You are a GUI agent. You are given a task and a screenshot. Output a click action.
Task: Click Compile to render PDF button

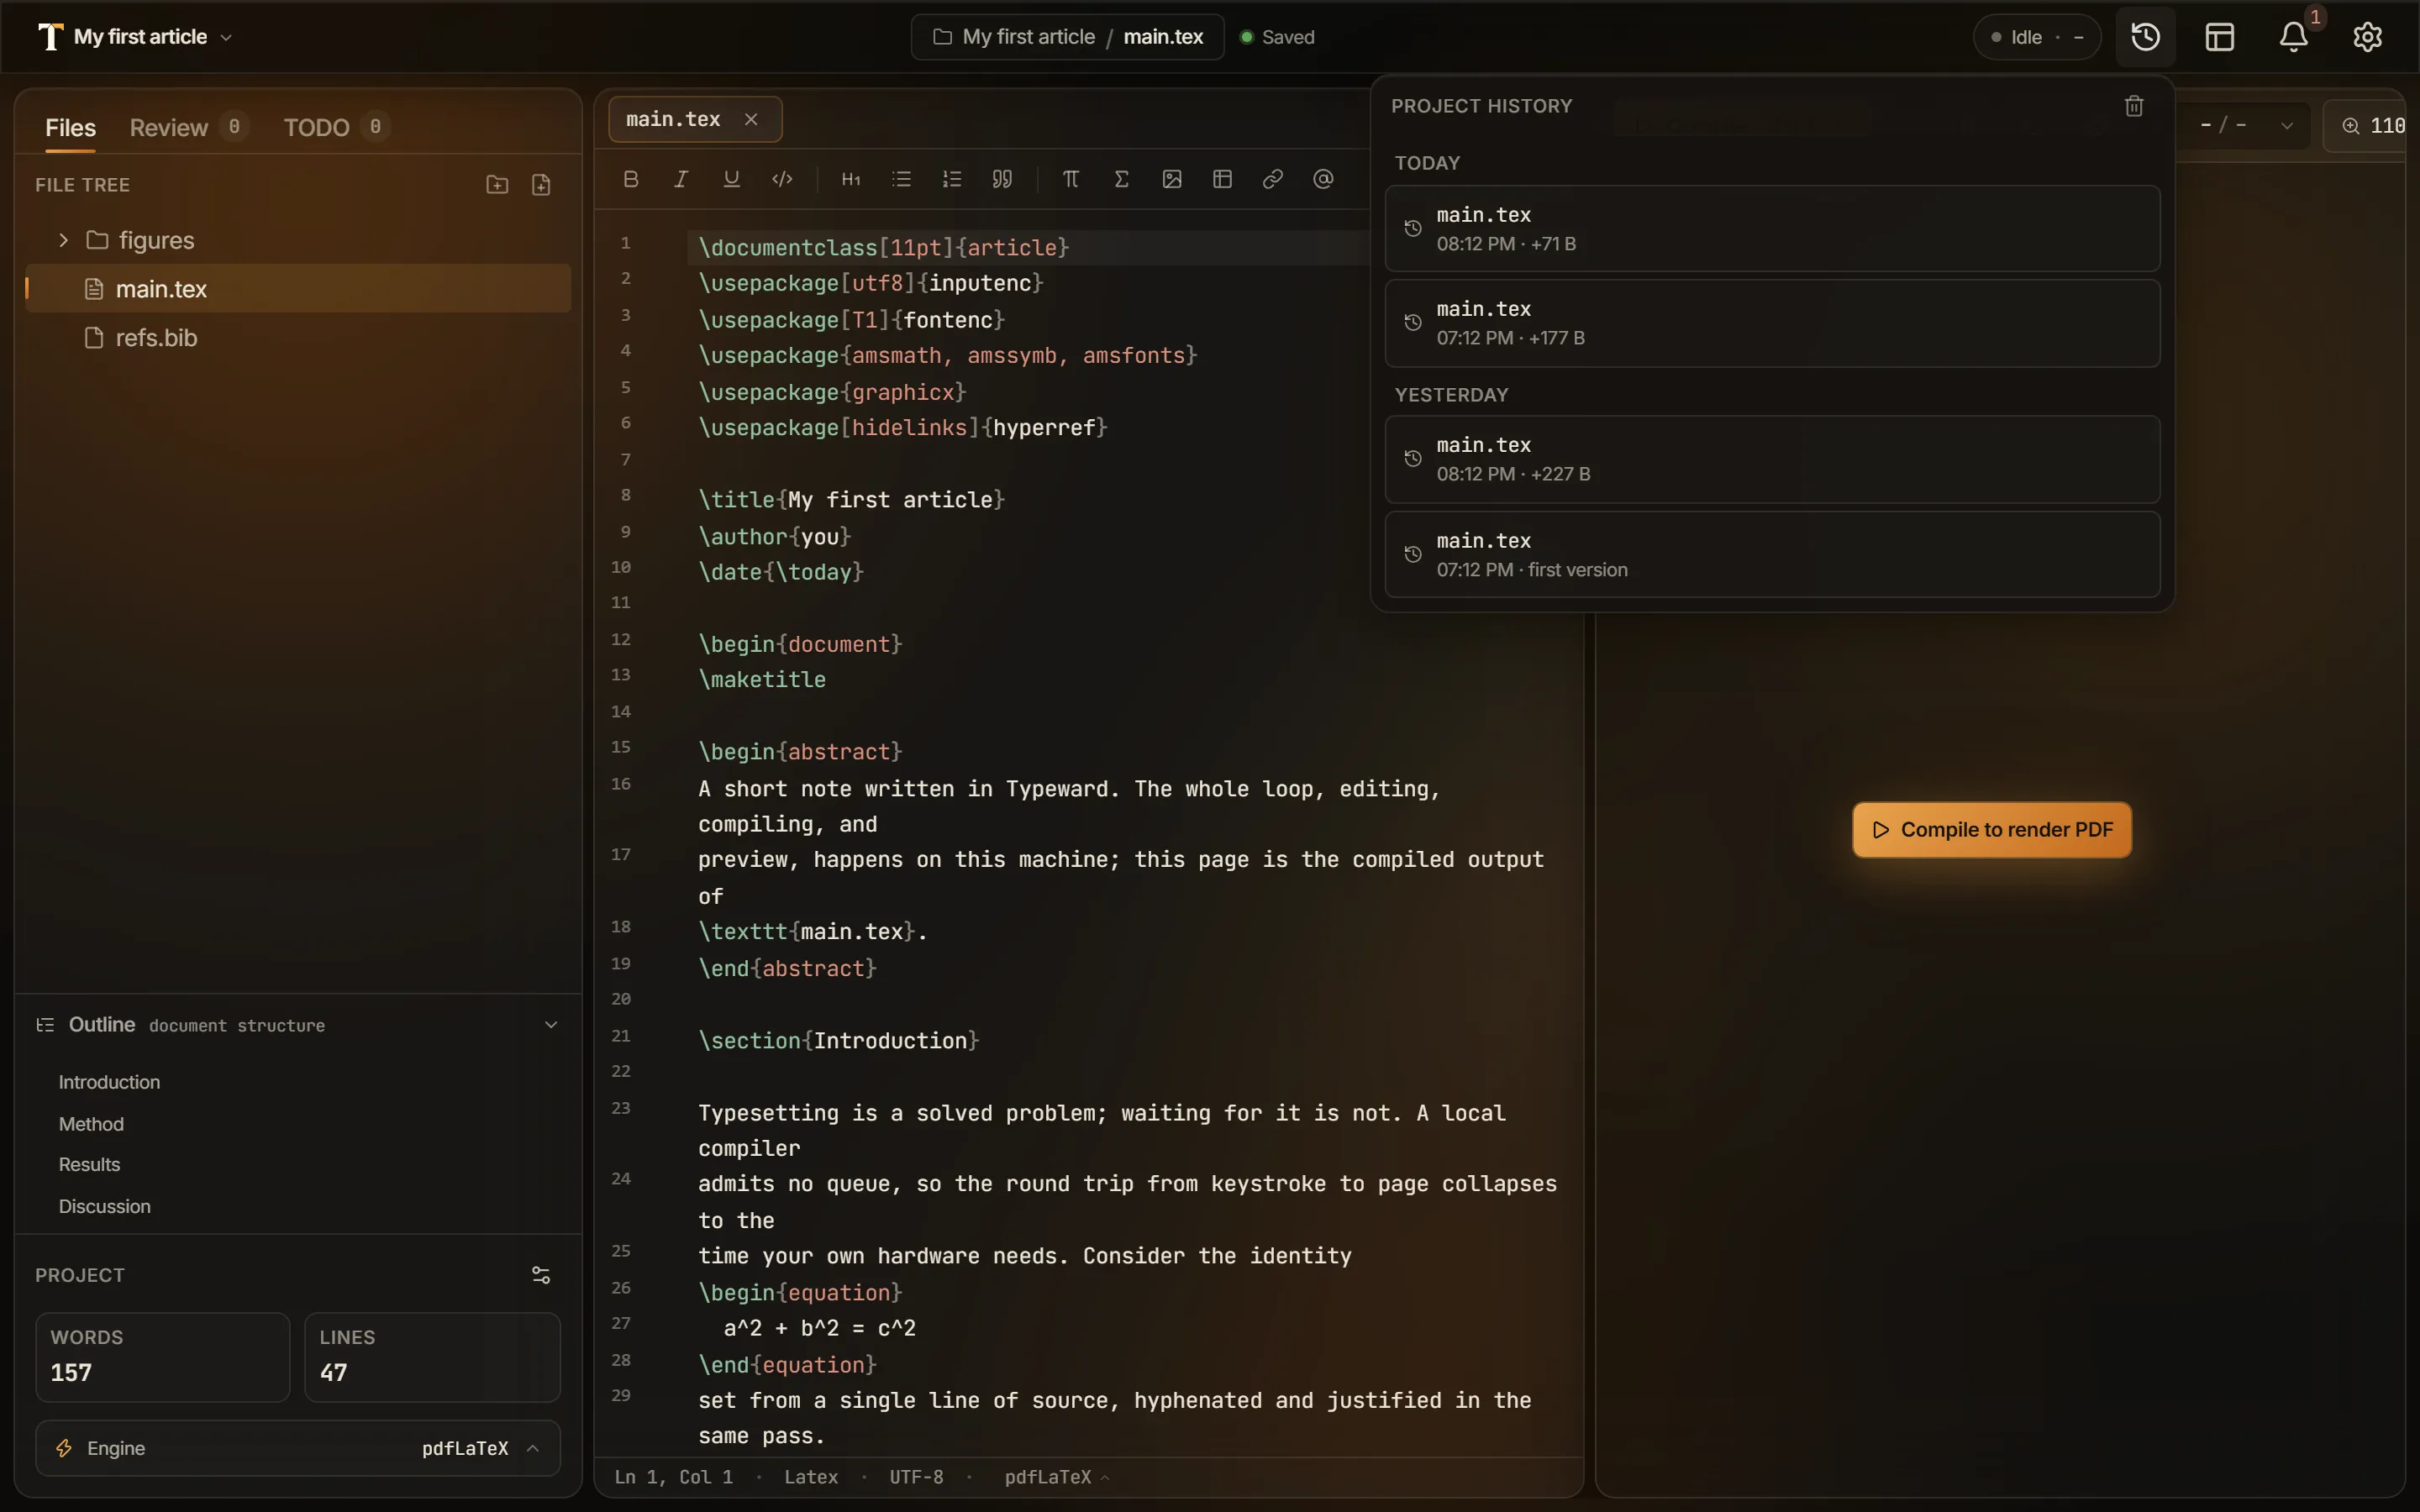pyautogui.click(x=1991, y=830)
